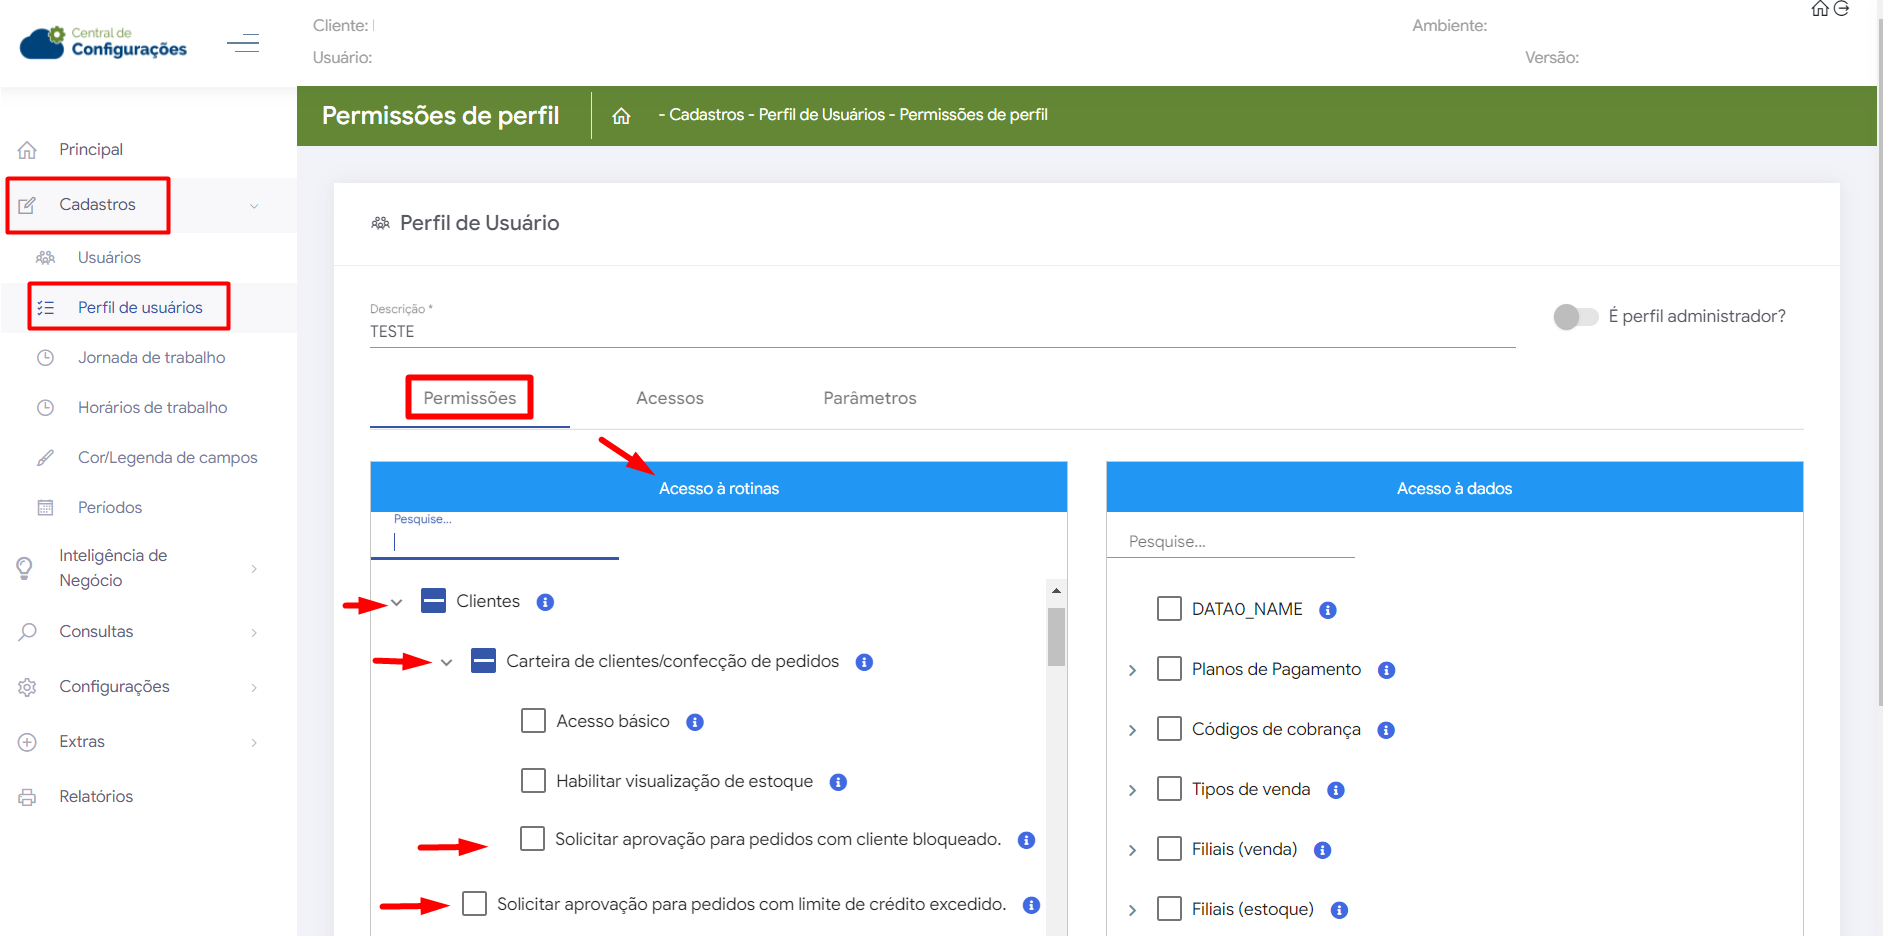Image resolution: width=1889 pixels, height=939 pixels.
Task: Switch to the Acessos tab
Action: [669, 398]
